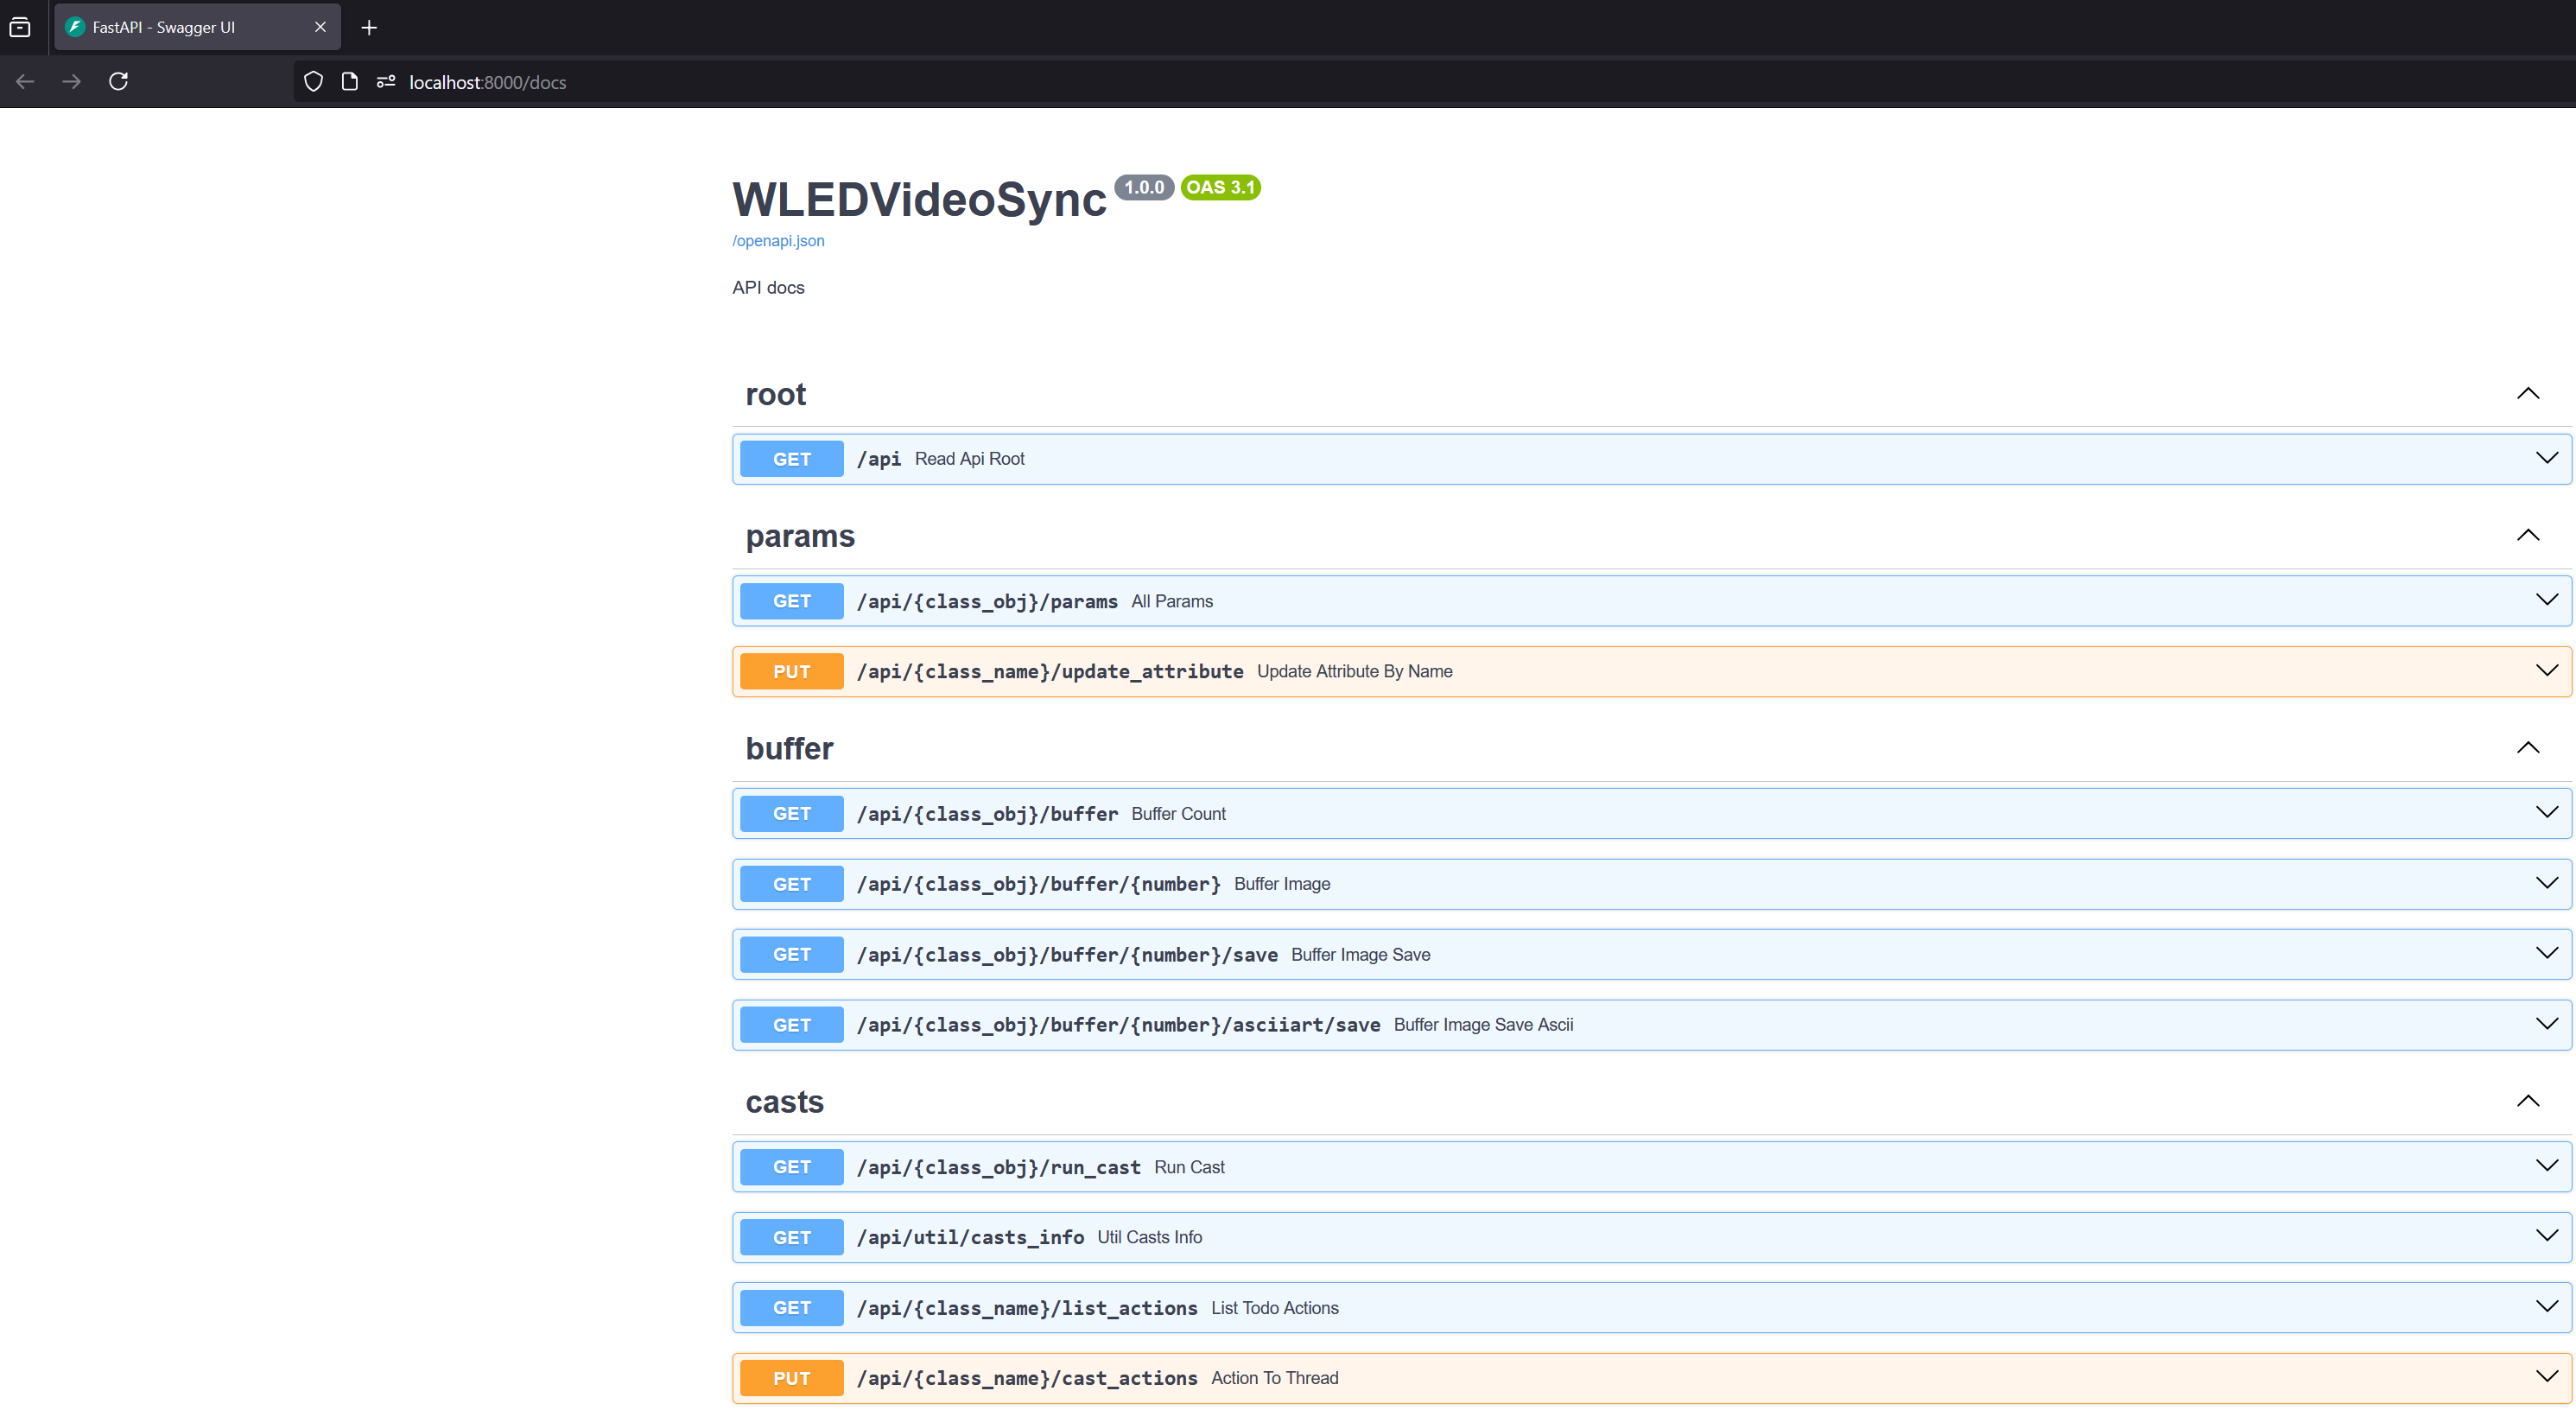Open a new browser tab

tap(369, 27)
